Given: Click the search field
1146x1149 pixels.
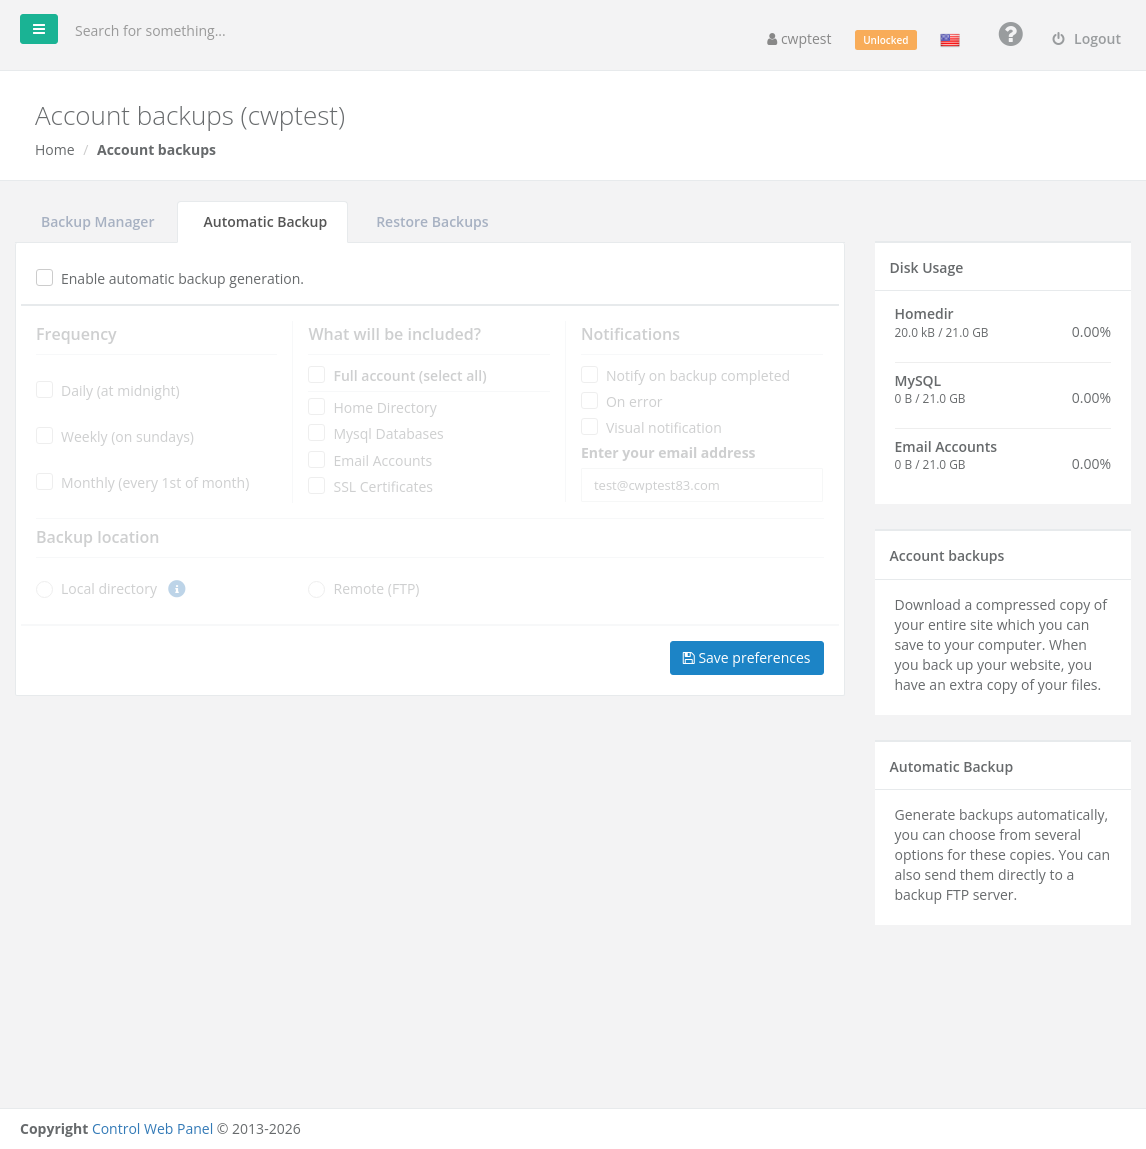Looking at the screenshot, I should point(150,31).
